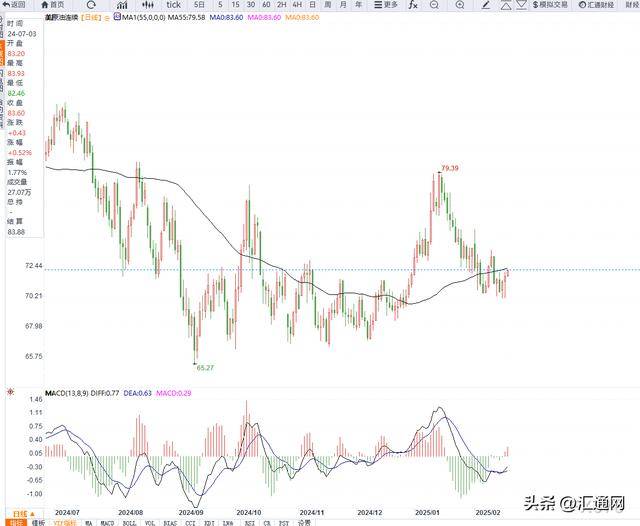The height and width of the screenshot is (526, 640).
Task: Switch to the line chart type icon
Action: (122, 5)
